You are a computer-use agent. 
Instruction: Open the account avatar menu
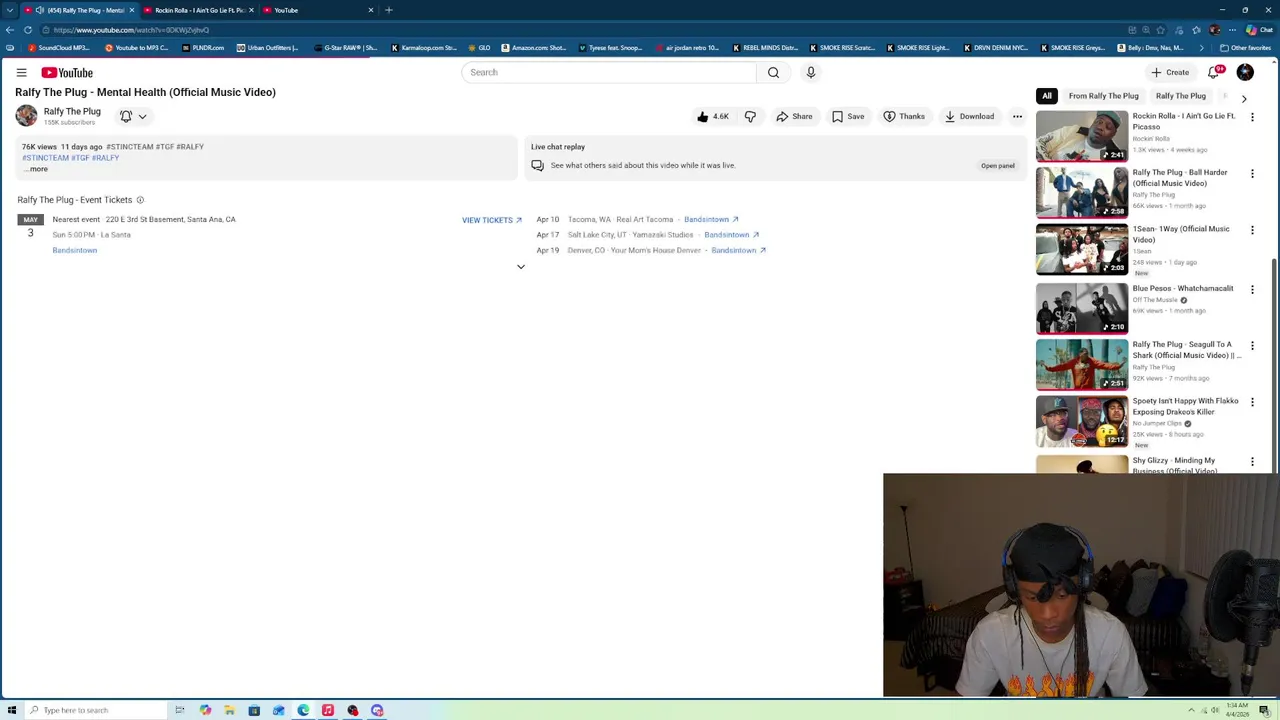point(1245,72)
